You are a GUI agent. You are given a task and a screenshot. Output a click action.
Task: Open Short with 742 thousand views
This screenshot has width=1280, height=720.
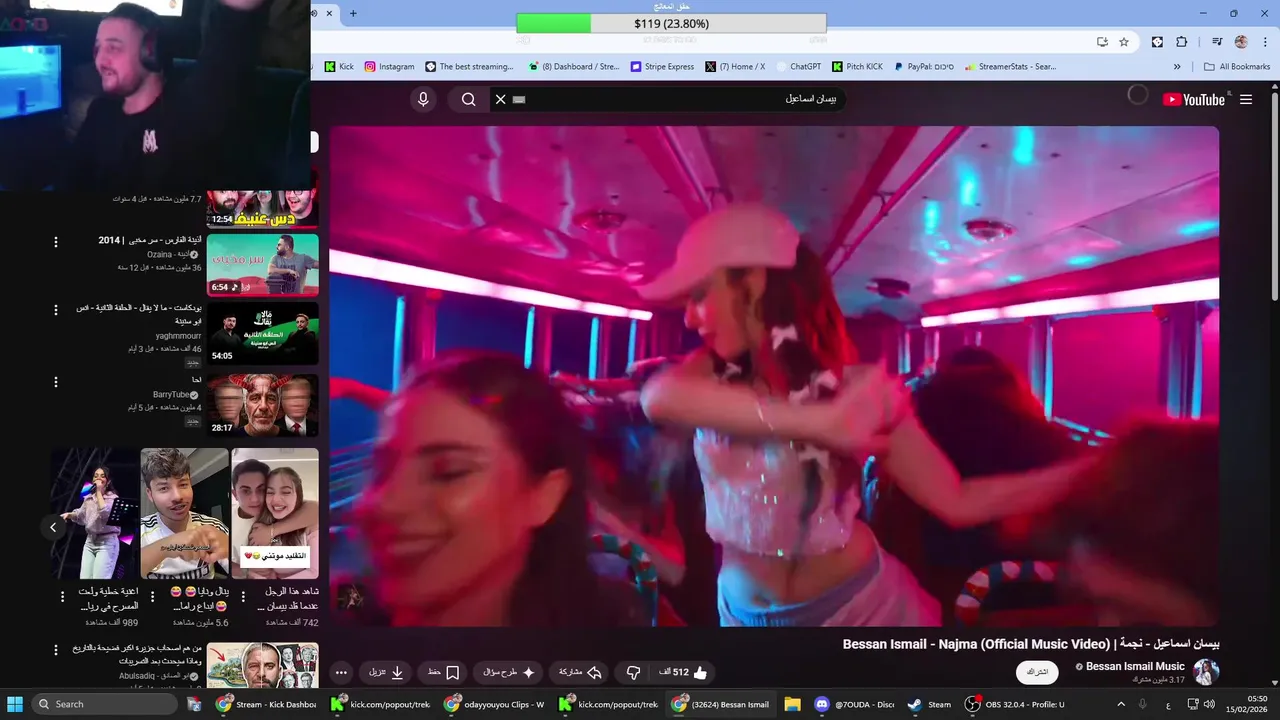click(x=275, y=513)
